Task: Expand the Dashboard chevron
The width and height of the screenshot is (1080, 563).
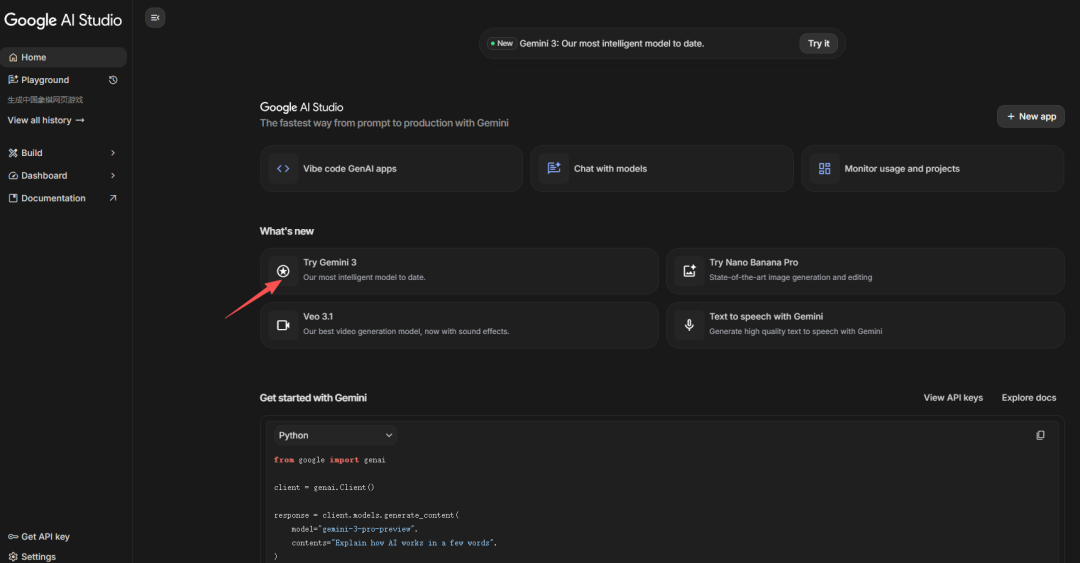Action: [x=113, y=176]
